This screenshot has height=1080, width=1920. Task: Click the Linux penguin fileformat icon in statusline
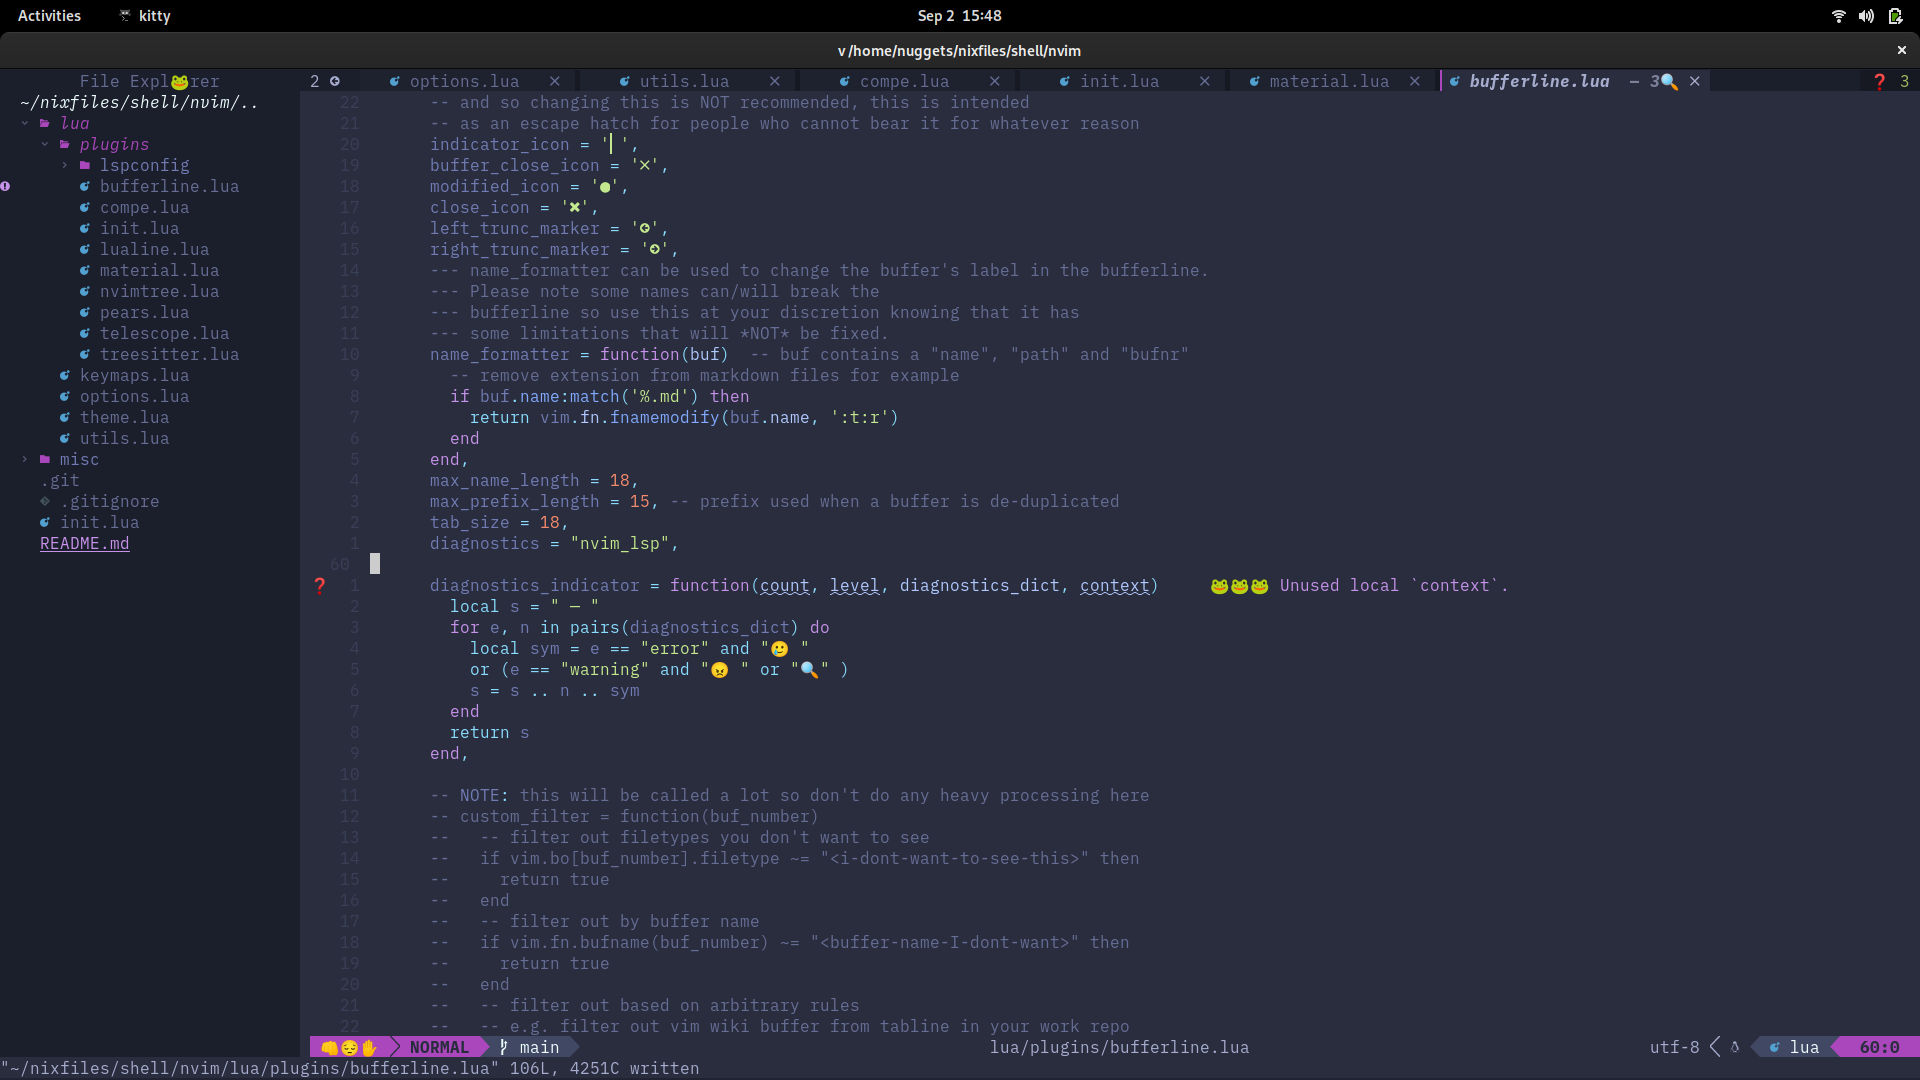tap(1735, 1047)
